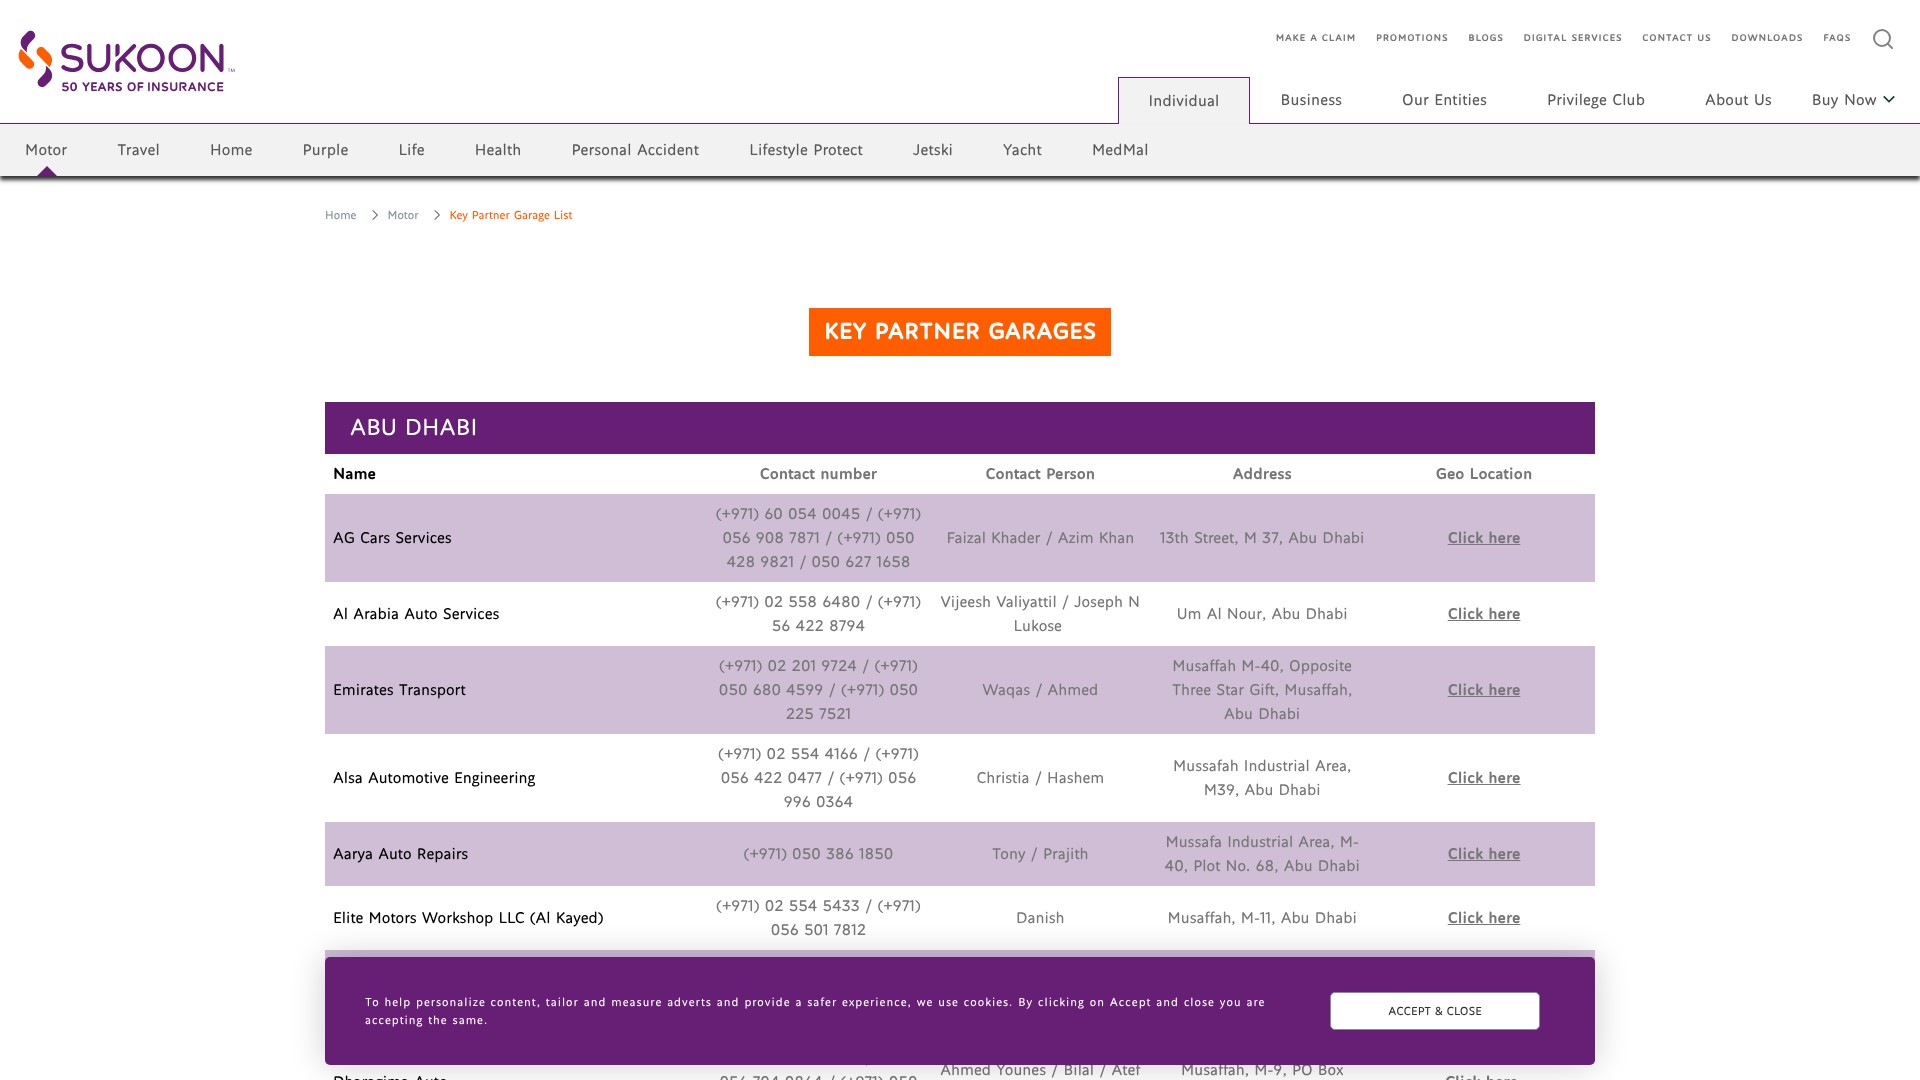Viewport: 1920px width, 1080px height.
Task: Select the Jetski menu item
Action: 933,150
